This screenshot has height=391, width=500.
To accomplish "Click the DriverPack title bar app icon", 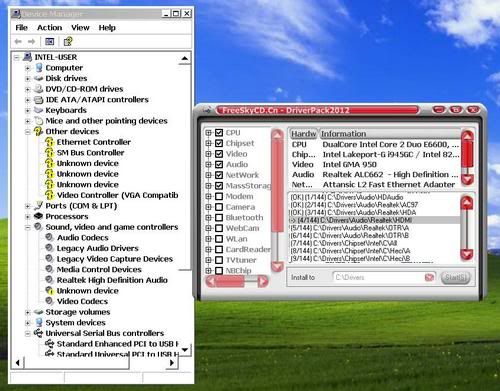I will click(x=208, y=110).
